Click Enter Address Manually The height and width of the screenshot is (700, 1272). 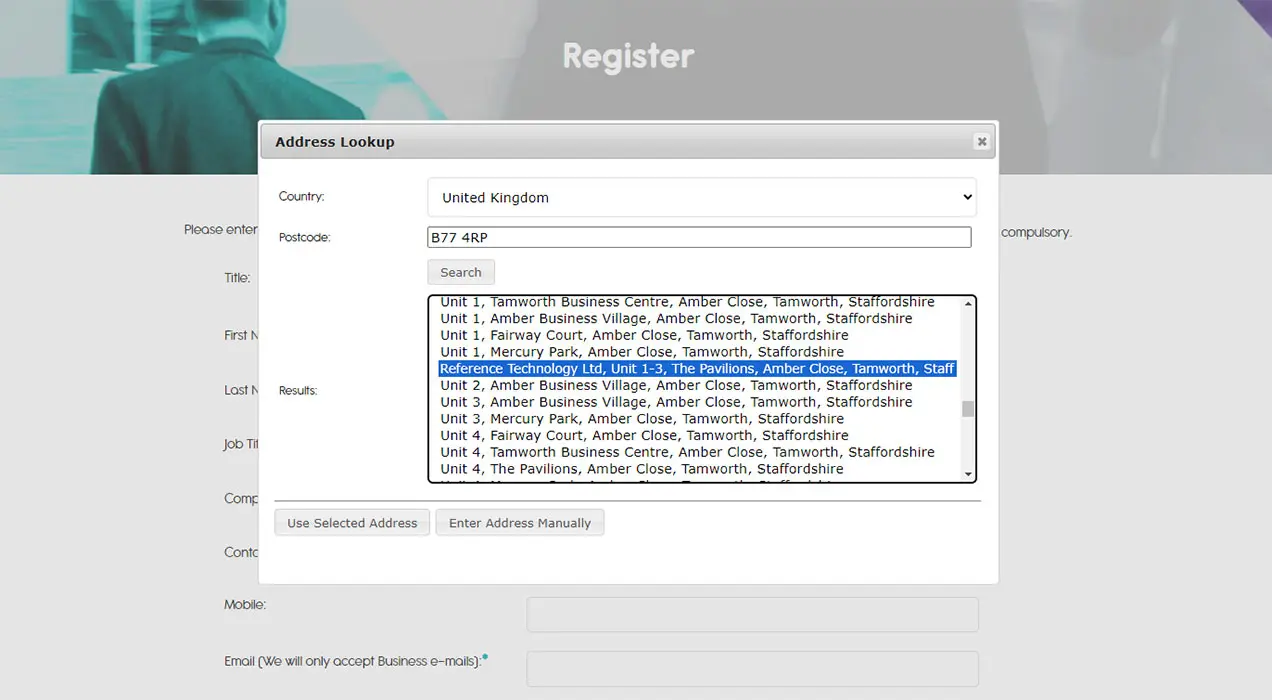point(519,522)
